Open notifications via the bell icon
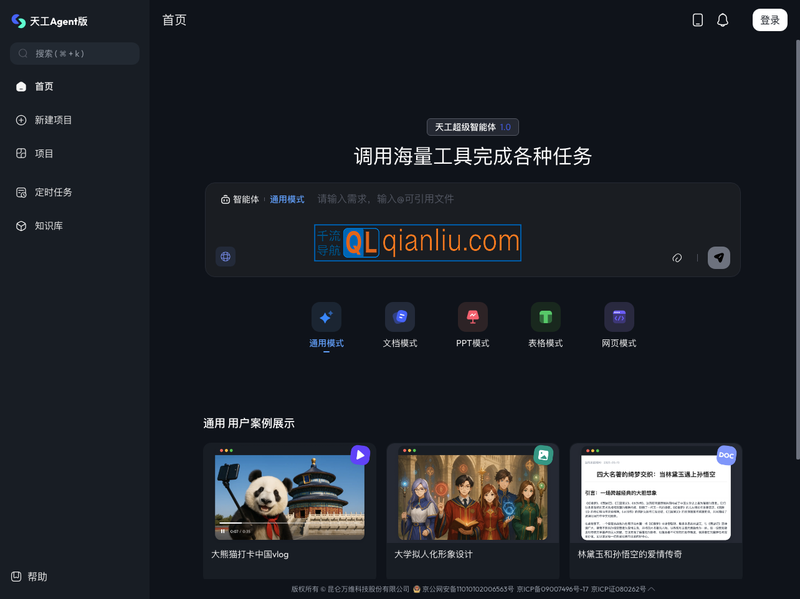Viewport: 800px width, 599px height. (x=722, y=20)
